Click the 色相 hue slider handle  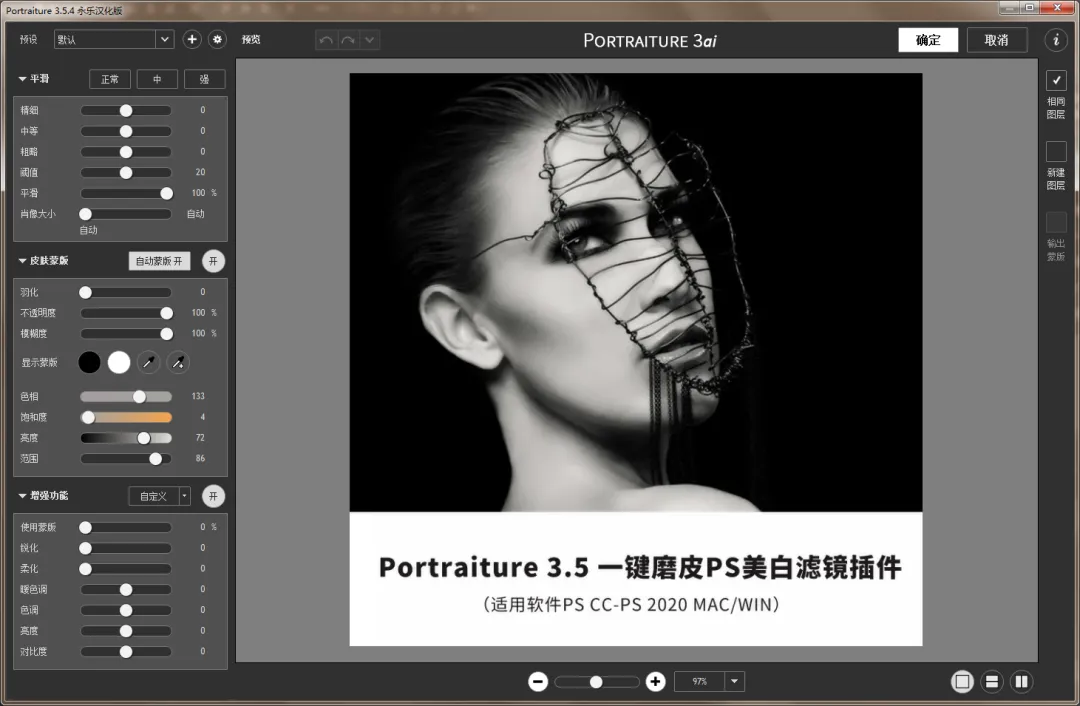point(140,397)
